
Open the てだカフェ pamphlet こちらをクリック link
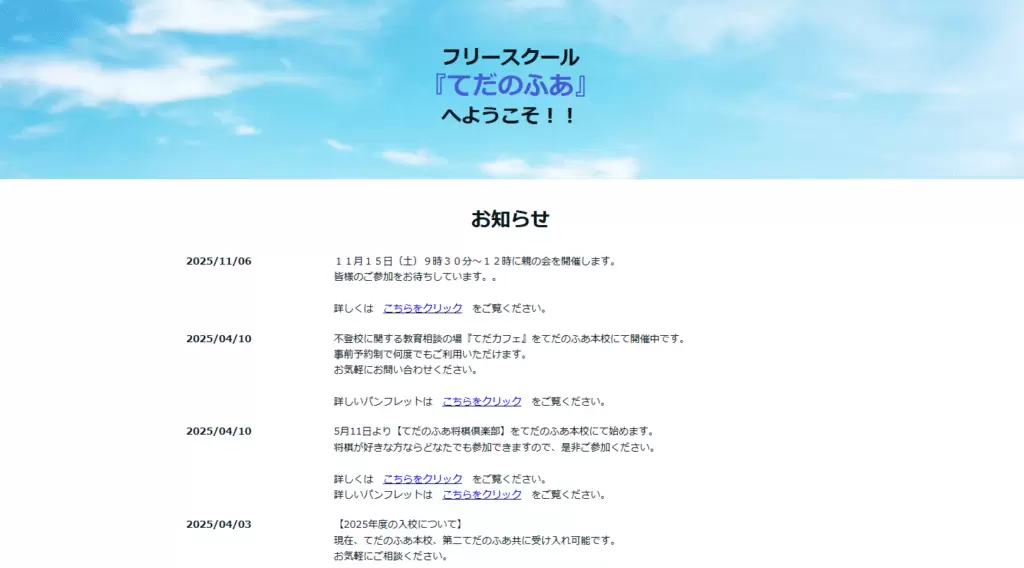tap(482, 402)
